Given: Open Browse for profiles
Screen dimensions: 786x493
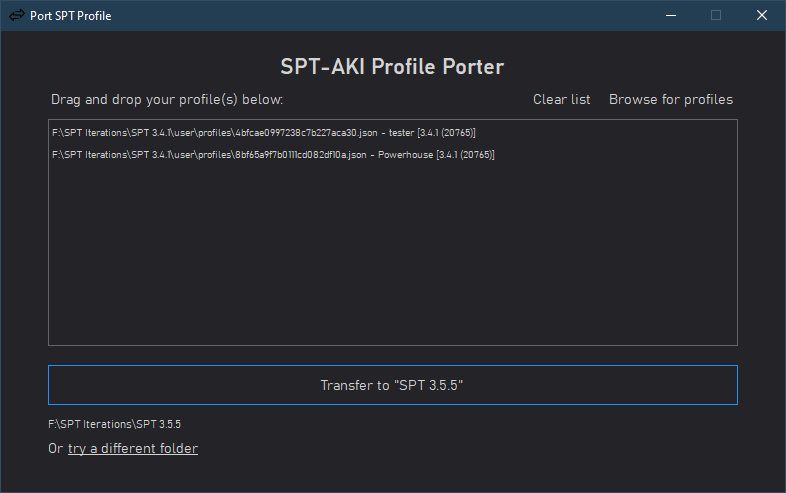Looking at the screenshot, I should pyautogui.click(x=671, y=99).
